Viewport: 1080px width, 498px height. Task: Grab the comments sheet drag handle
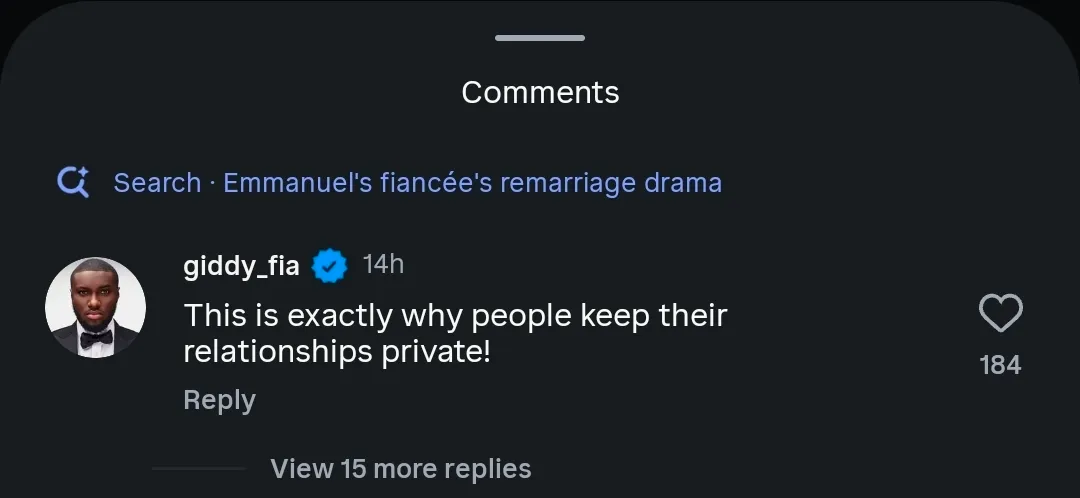point(540,38)
